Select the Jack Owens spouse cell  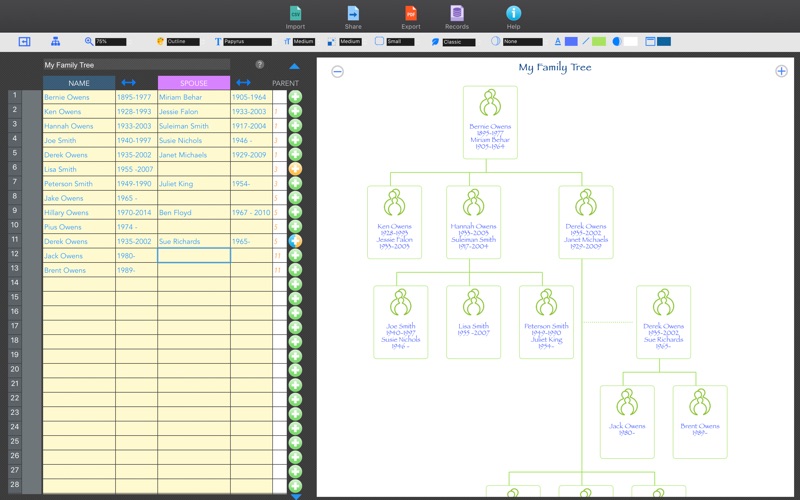pos(194,256)
